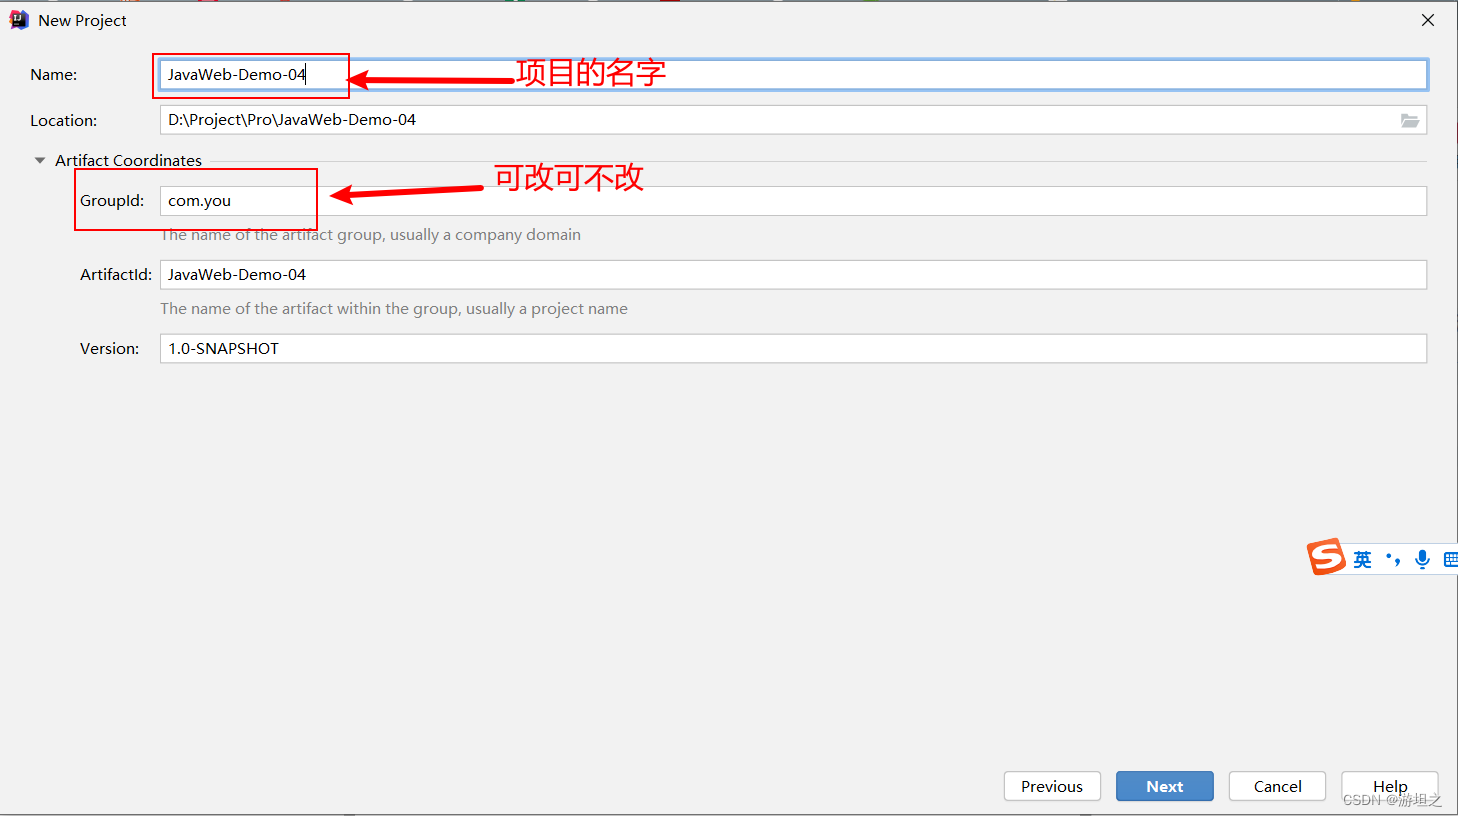
Task: Toggle Sogou English/Chinese language mode
Action: [1362, 559]
